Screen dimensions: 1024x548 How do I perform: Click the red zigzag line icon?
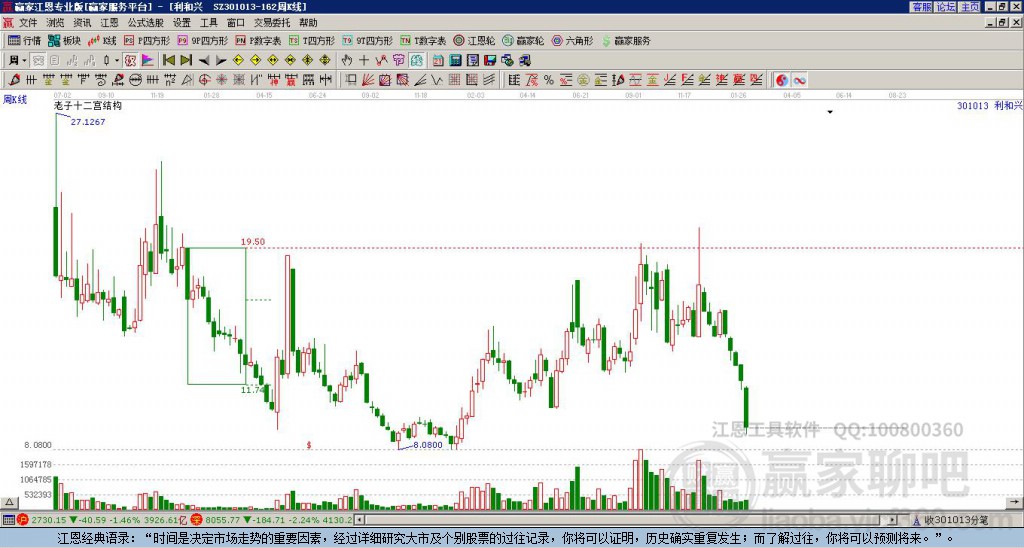pos(381,60)
